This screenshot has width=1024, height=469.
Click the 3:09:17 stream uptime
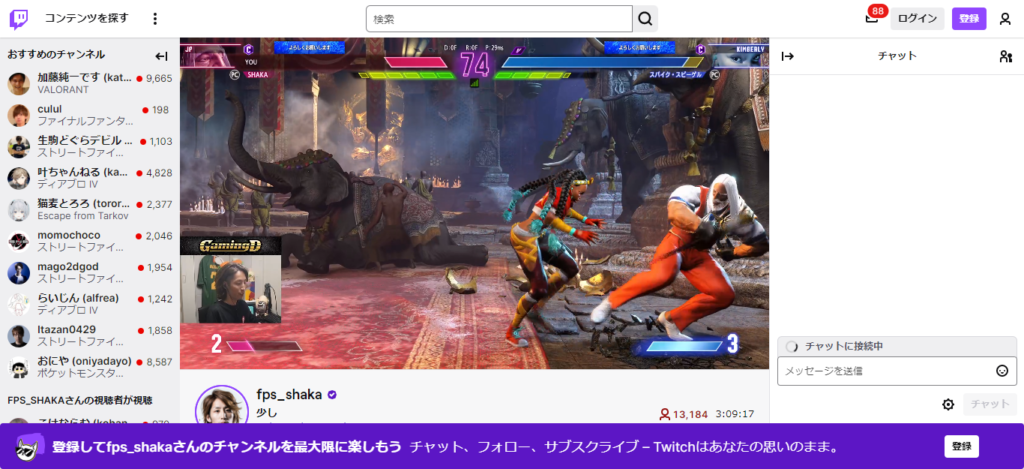click(x=735, y=413)
